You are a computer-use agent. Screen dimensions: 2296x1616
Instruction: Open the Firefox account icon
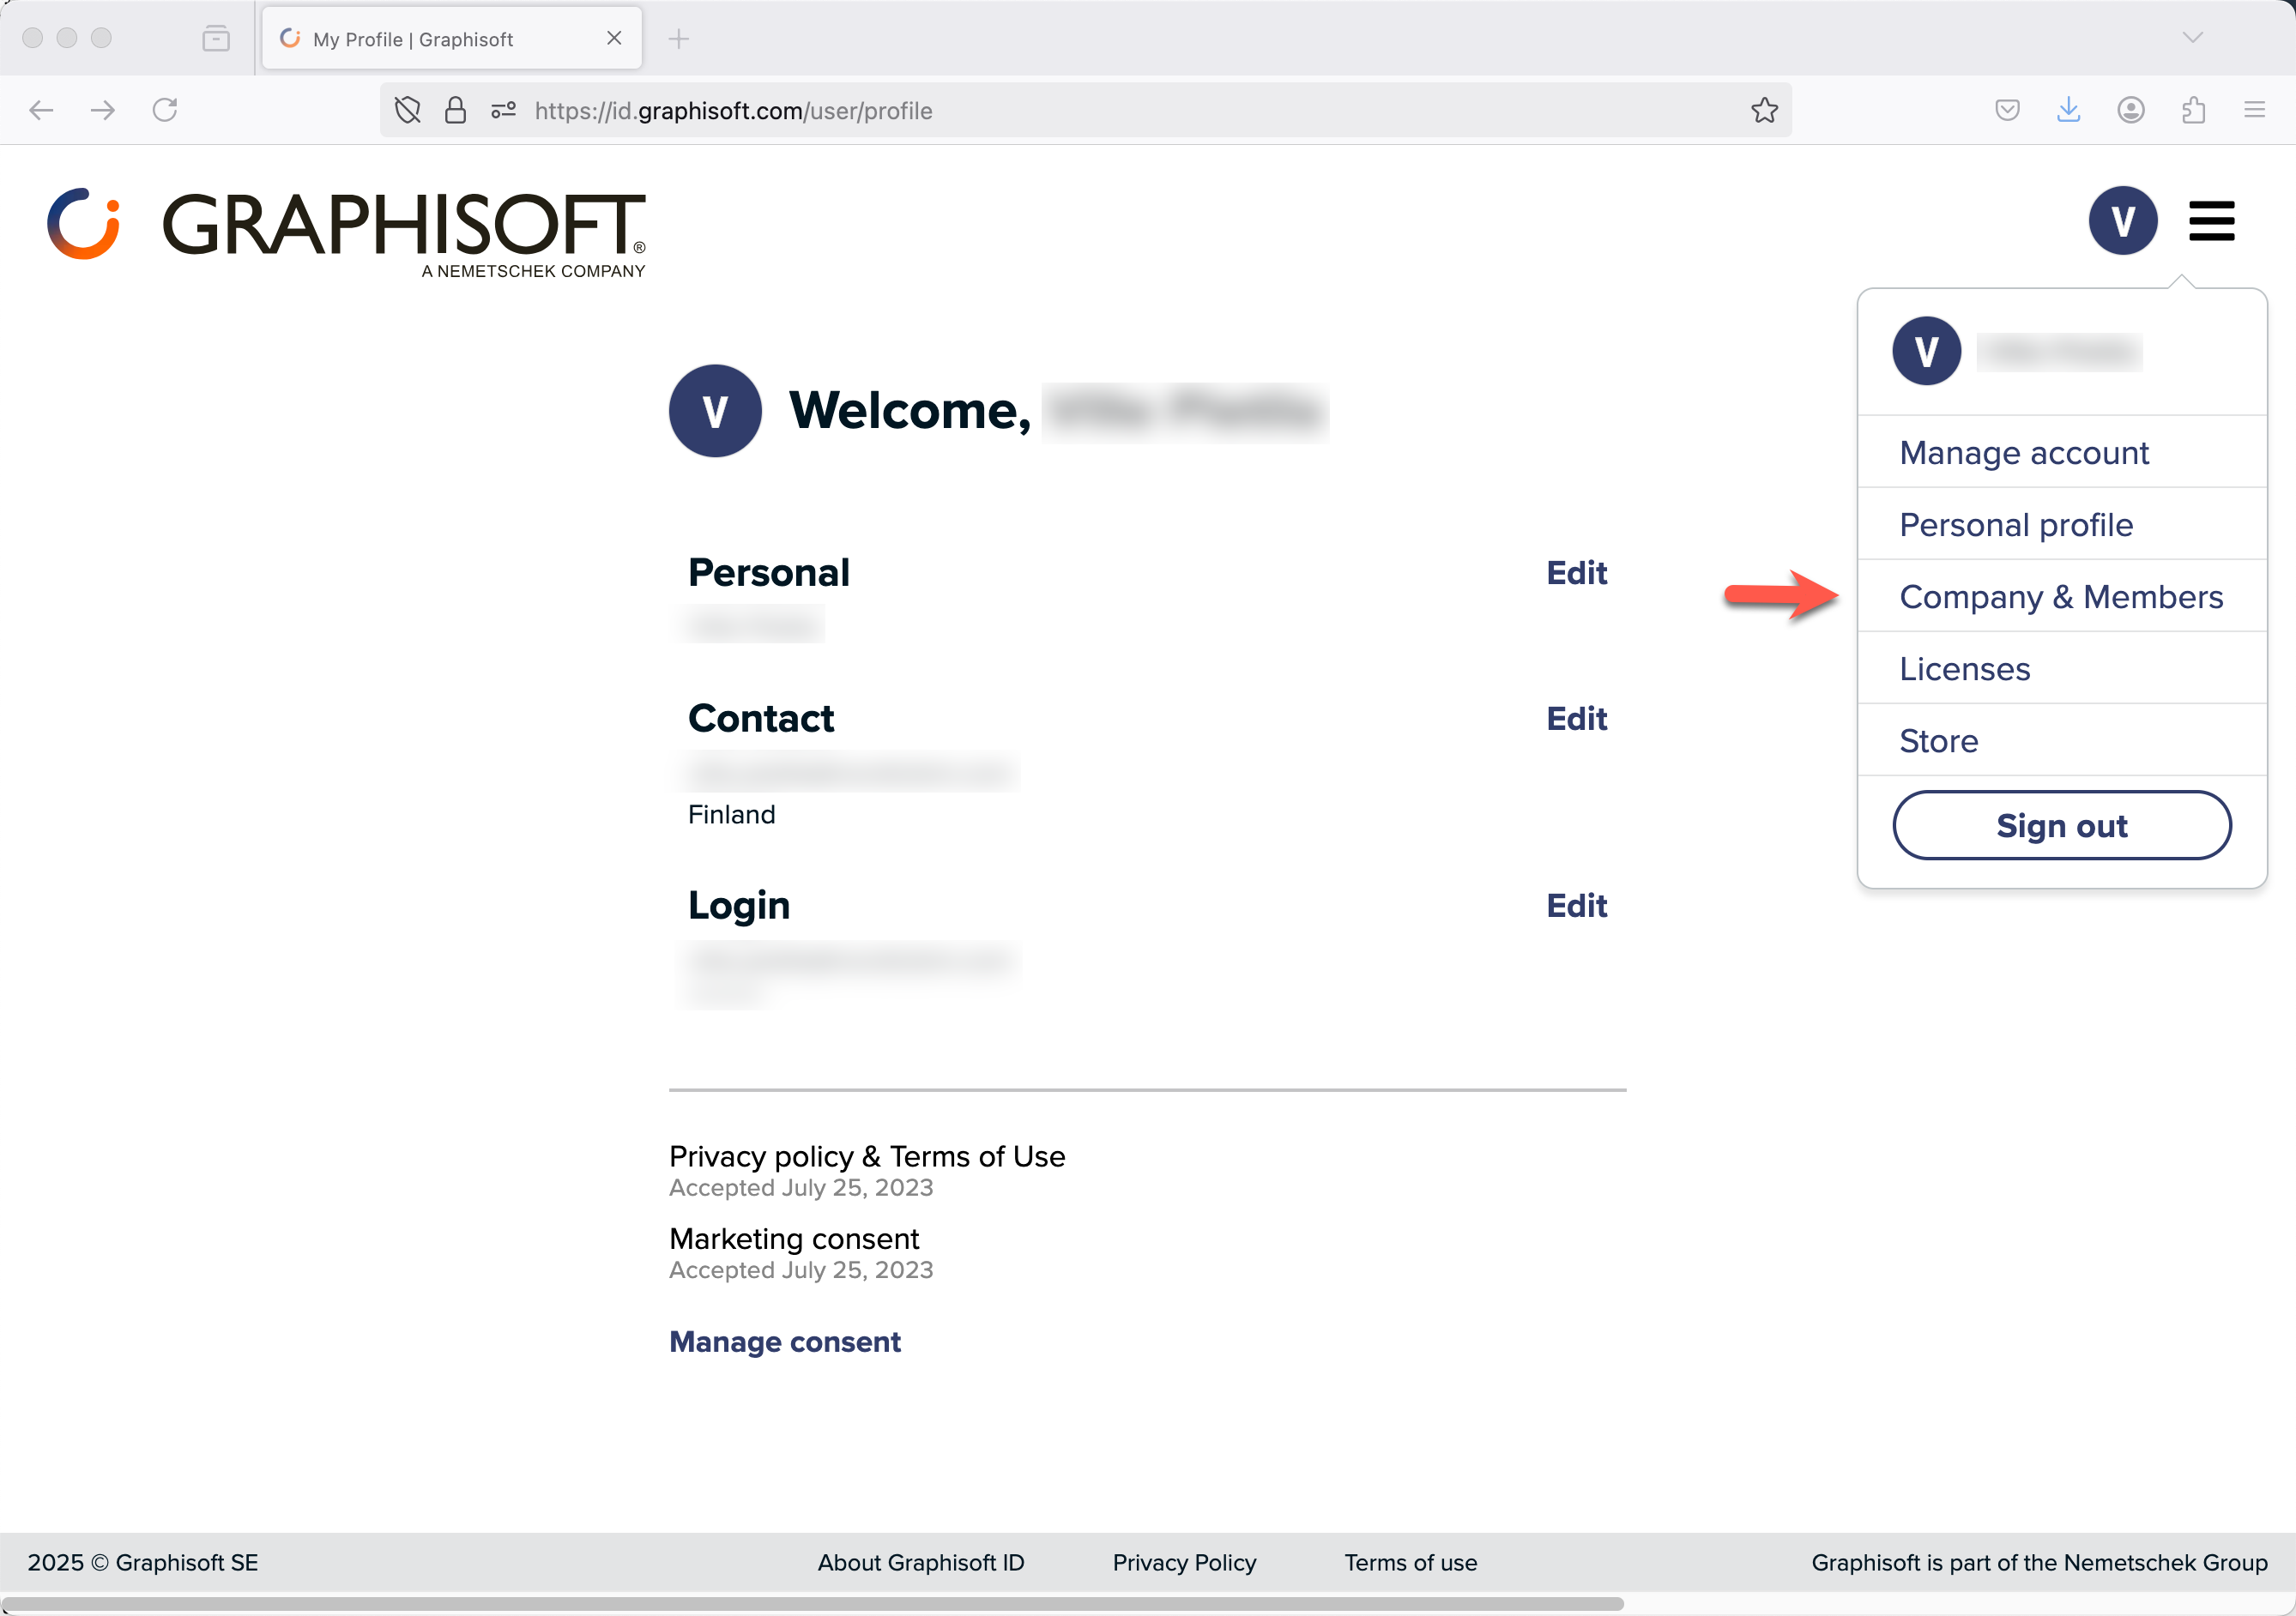point(2131,110)
